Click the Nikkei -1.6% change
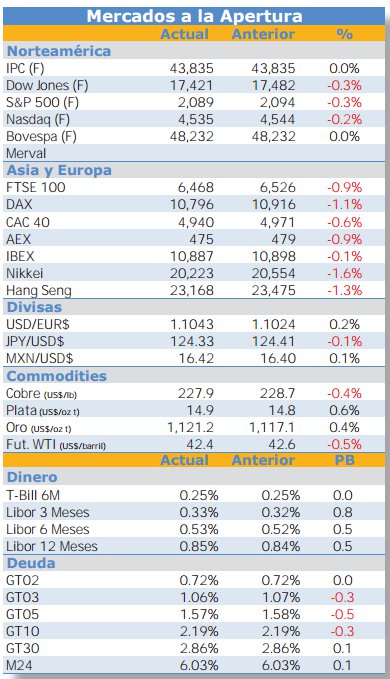Image resolution: width=390 pixels, height=679 pixels. click(344, 273)
